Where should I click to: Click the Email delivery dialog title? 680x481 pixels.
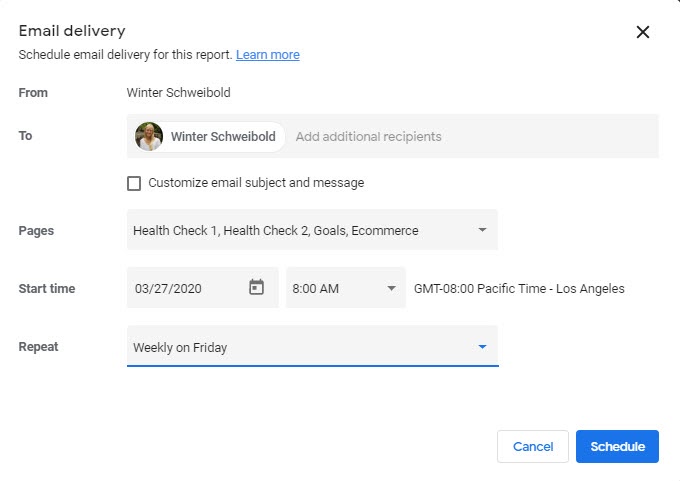point(72,31)
